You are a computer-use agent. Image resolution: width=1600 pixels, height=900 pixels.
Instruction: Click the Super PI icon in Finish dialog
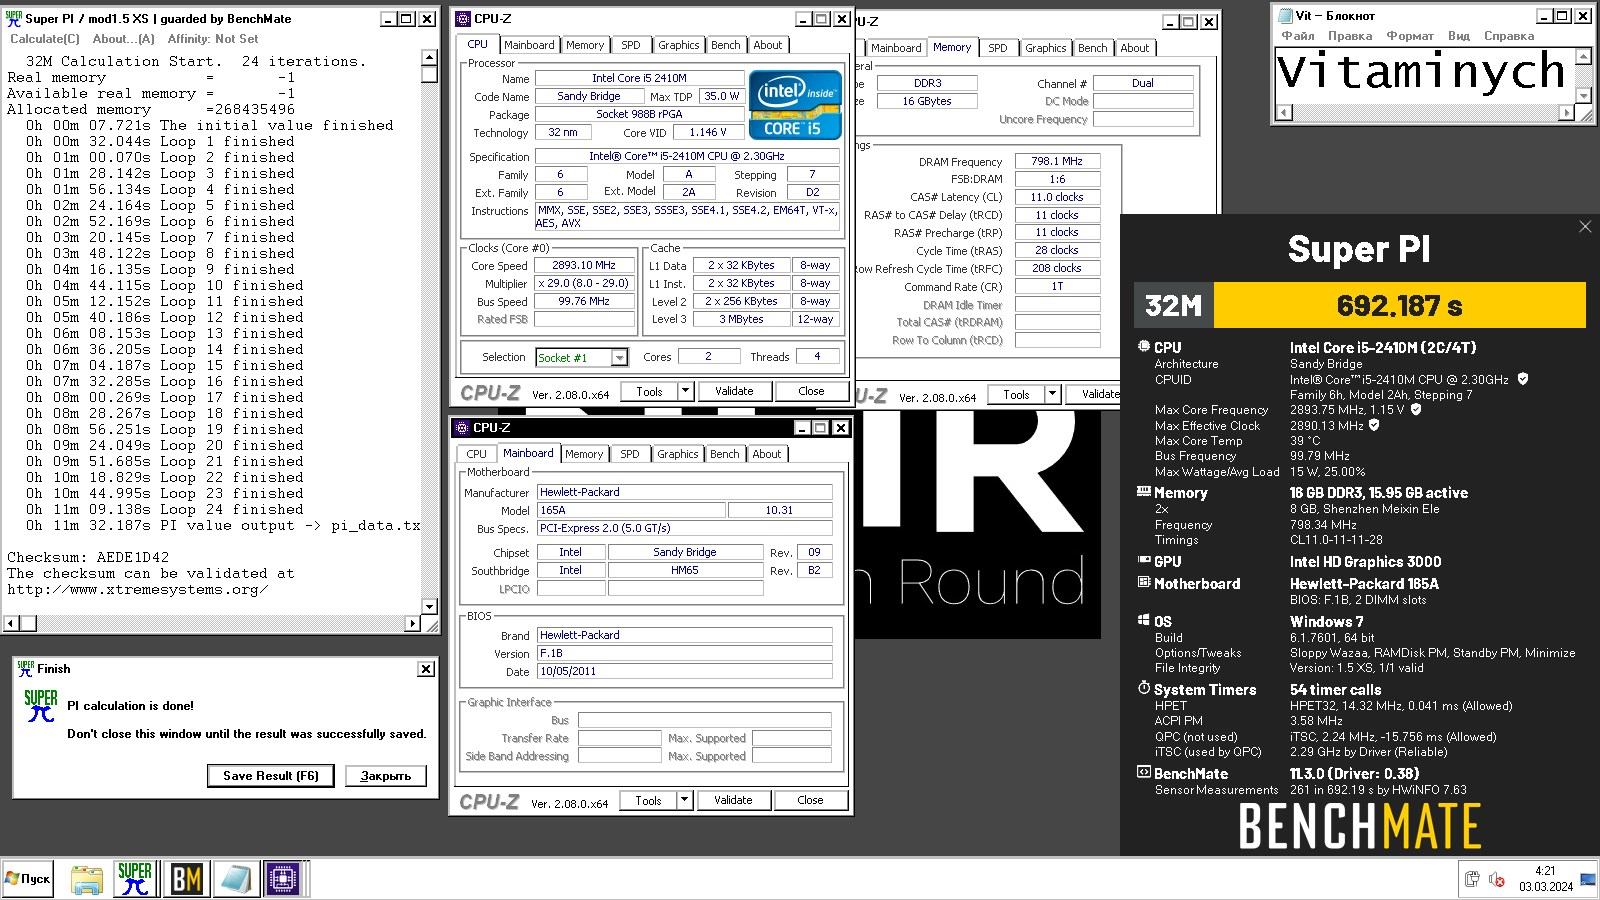tap(41, 706)
